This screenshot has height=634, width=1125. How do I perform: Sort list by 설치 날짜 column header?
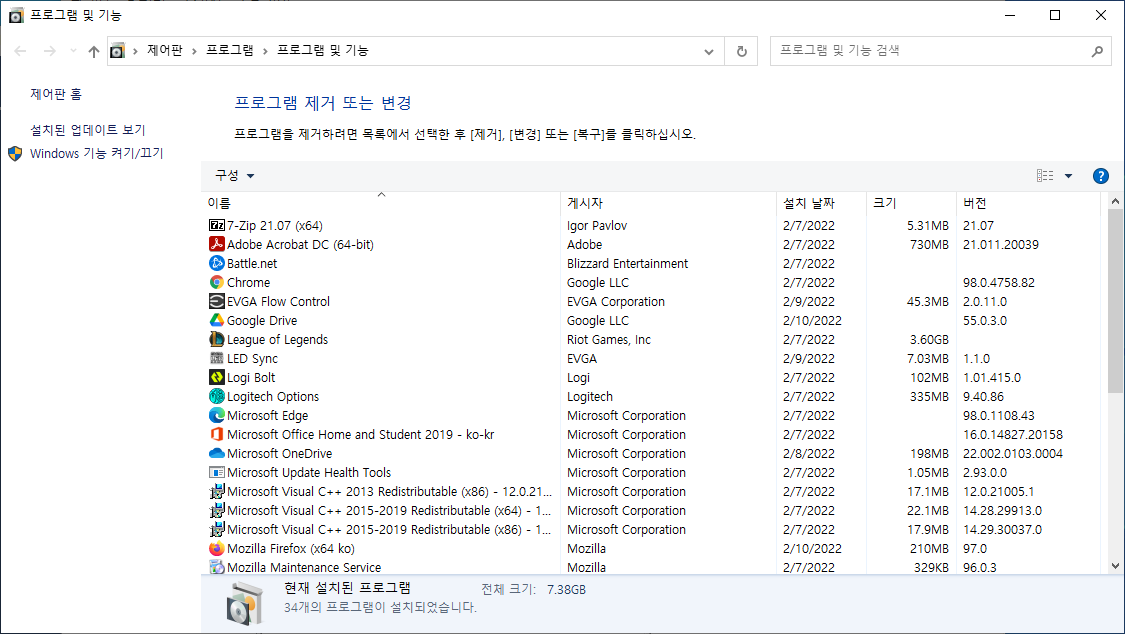click(822, 203)
